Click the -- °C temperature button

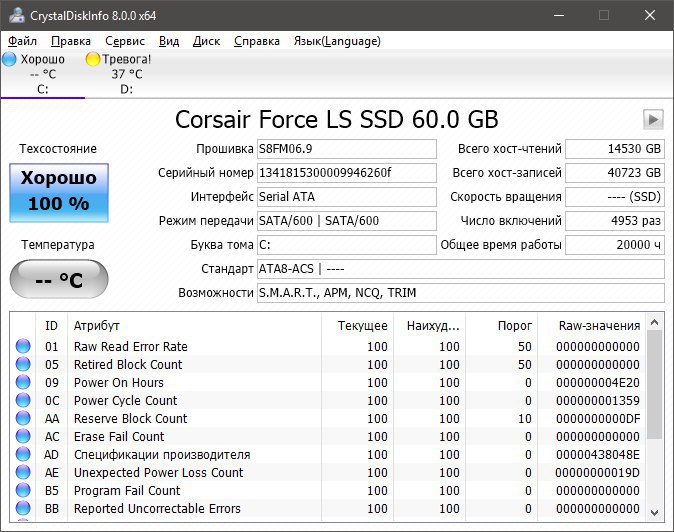coord(59,279)
